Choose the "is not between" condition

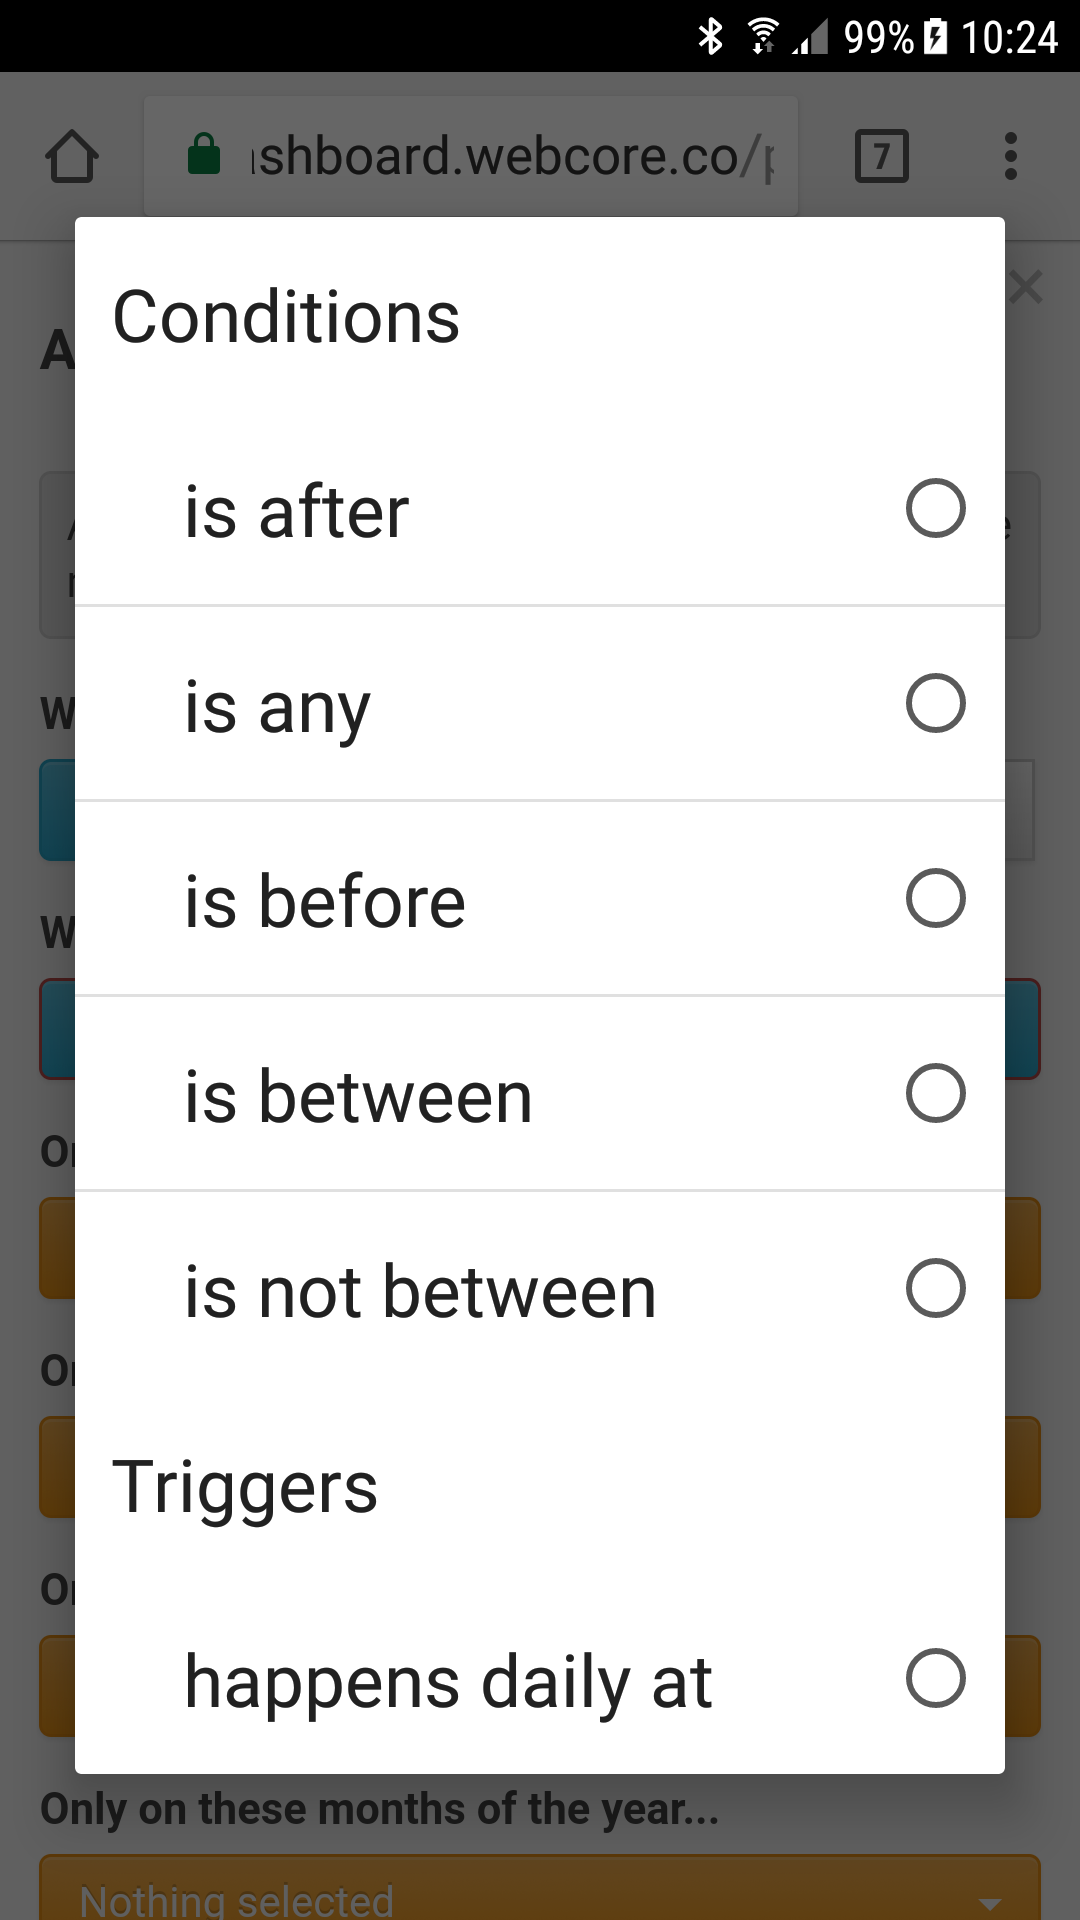click(540, 1288)
